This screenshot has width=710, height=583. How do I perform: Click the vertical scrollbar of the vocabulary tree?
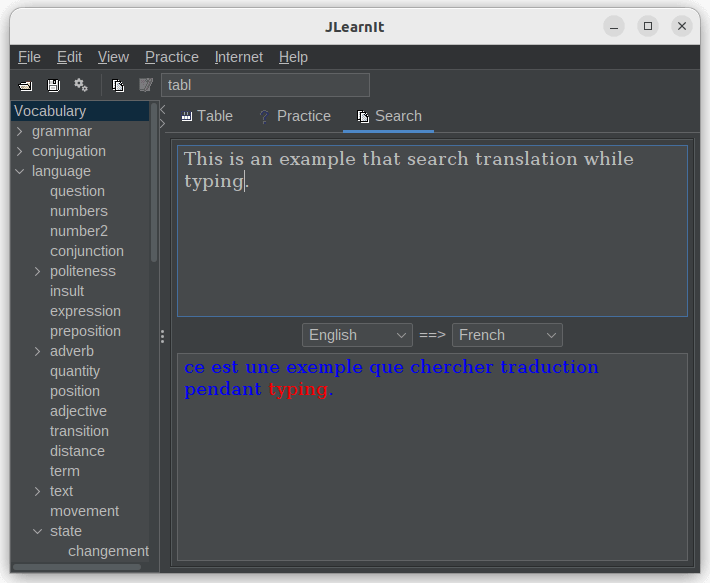pyautogui.click(x=154, y=182)
